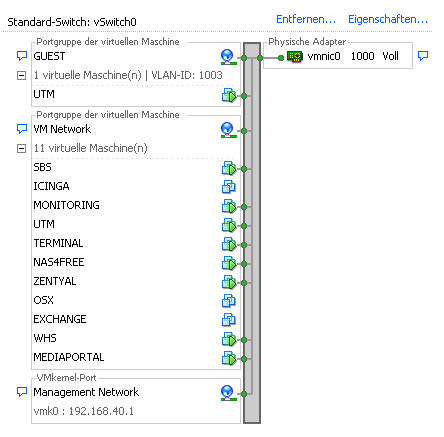Click the running SBS VM icon
The height and width of the screenshot is (437, 444).
229,168
